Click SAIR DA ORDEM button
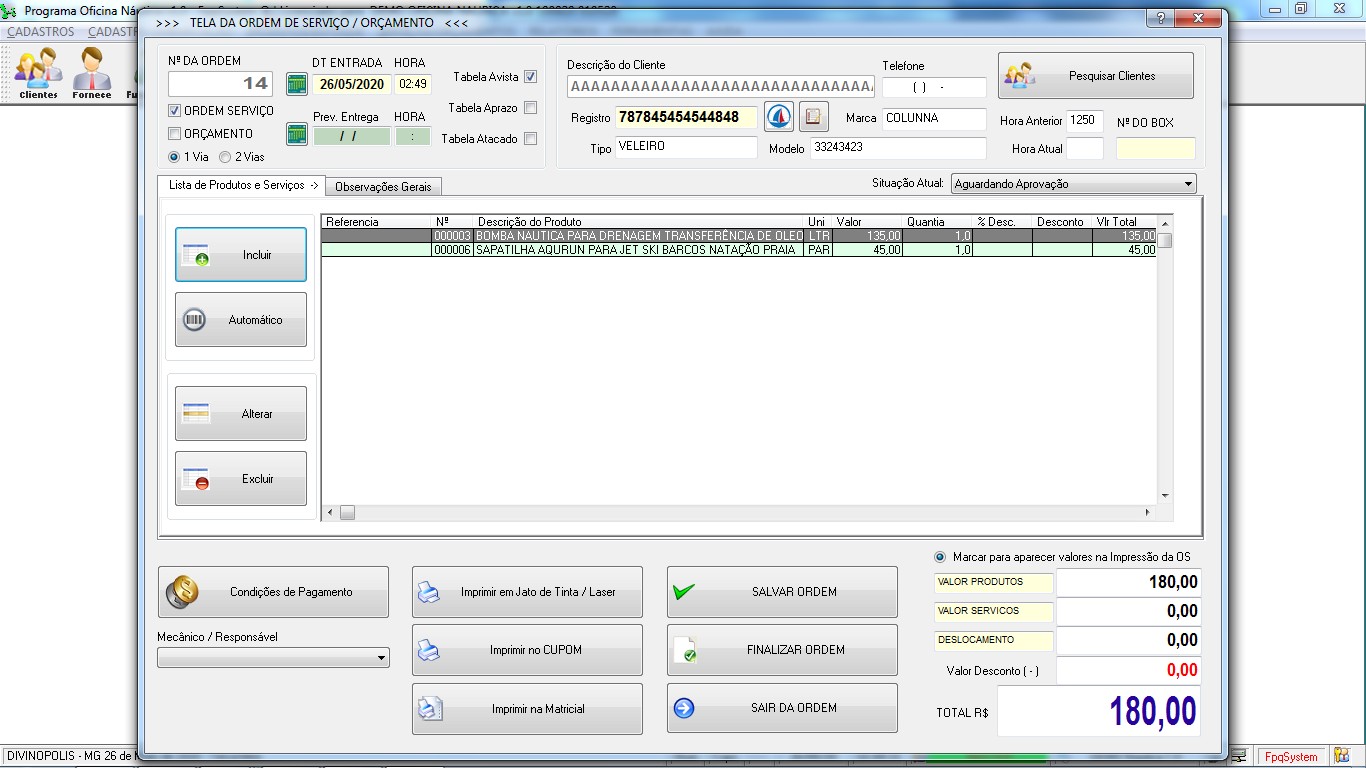The image size is (1366, 768). [x=782, y=709]
